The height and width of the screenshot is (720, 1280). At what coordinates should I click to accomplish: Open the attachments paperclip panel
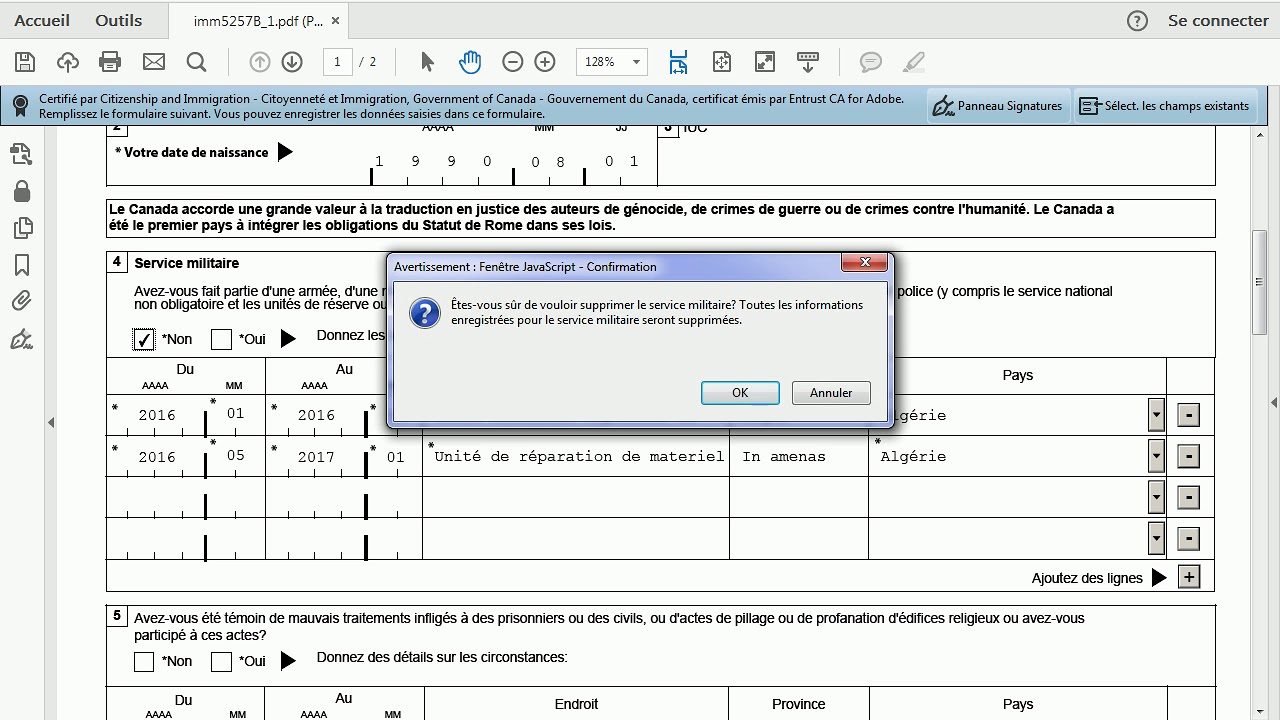pyautogui.click(x=22, y=301)
